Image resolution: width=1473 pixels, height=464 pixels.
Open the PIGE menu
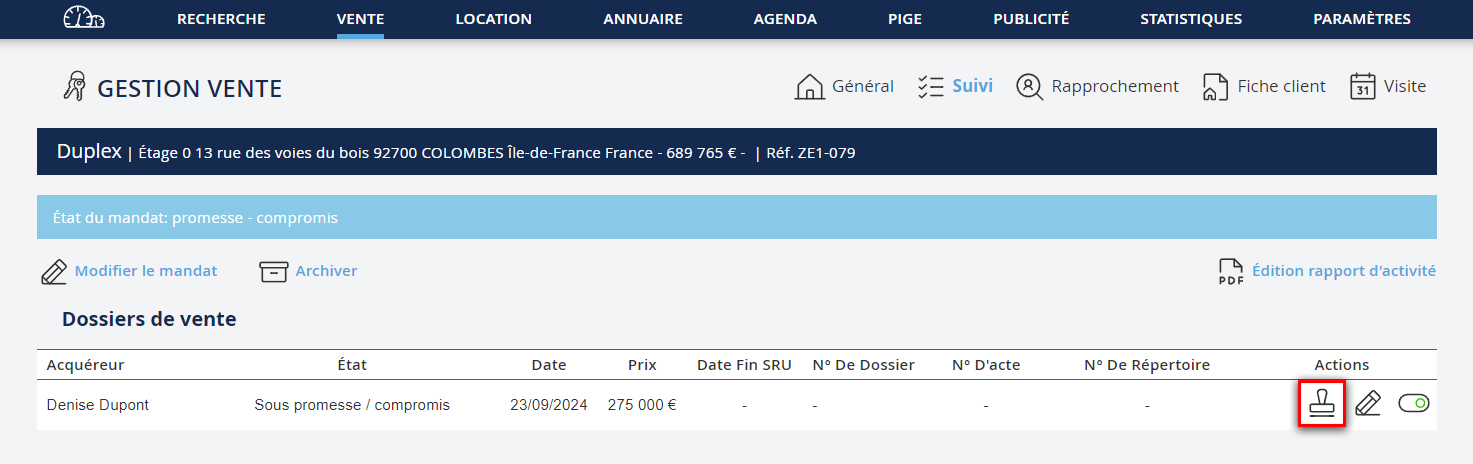coord(905,19)
